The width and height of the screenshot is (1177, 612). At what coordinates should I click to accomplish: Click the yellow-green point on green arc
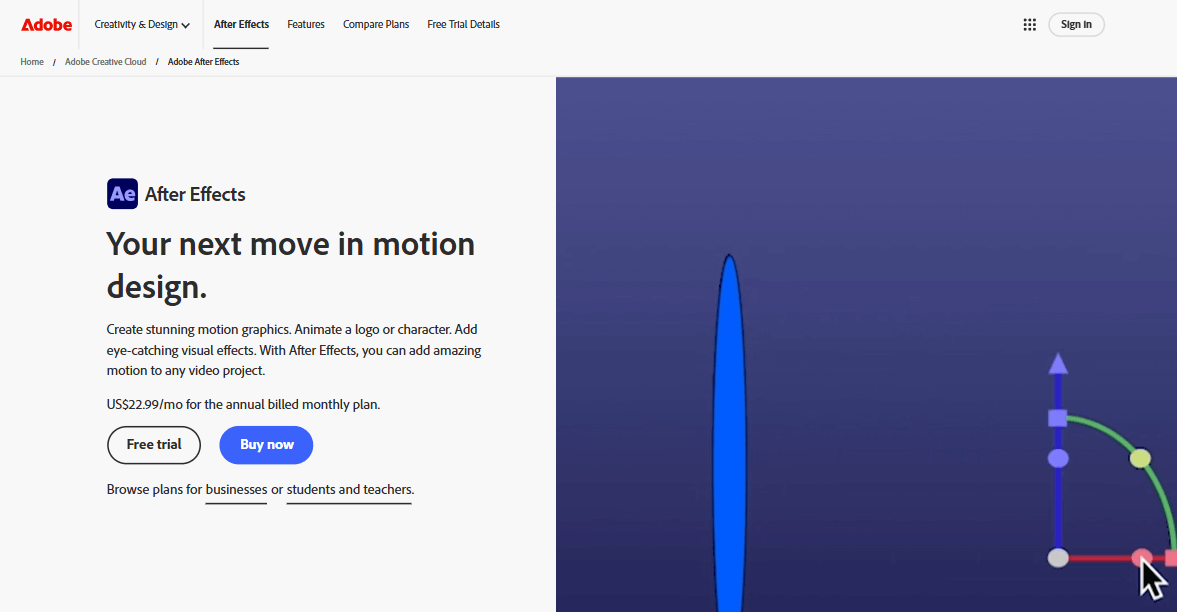click(x=1140, y=459)
